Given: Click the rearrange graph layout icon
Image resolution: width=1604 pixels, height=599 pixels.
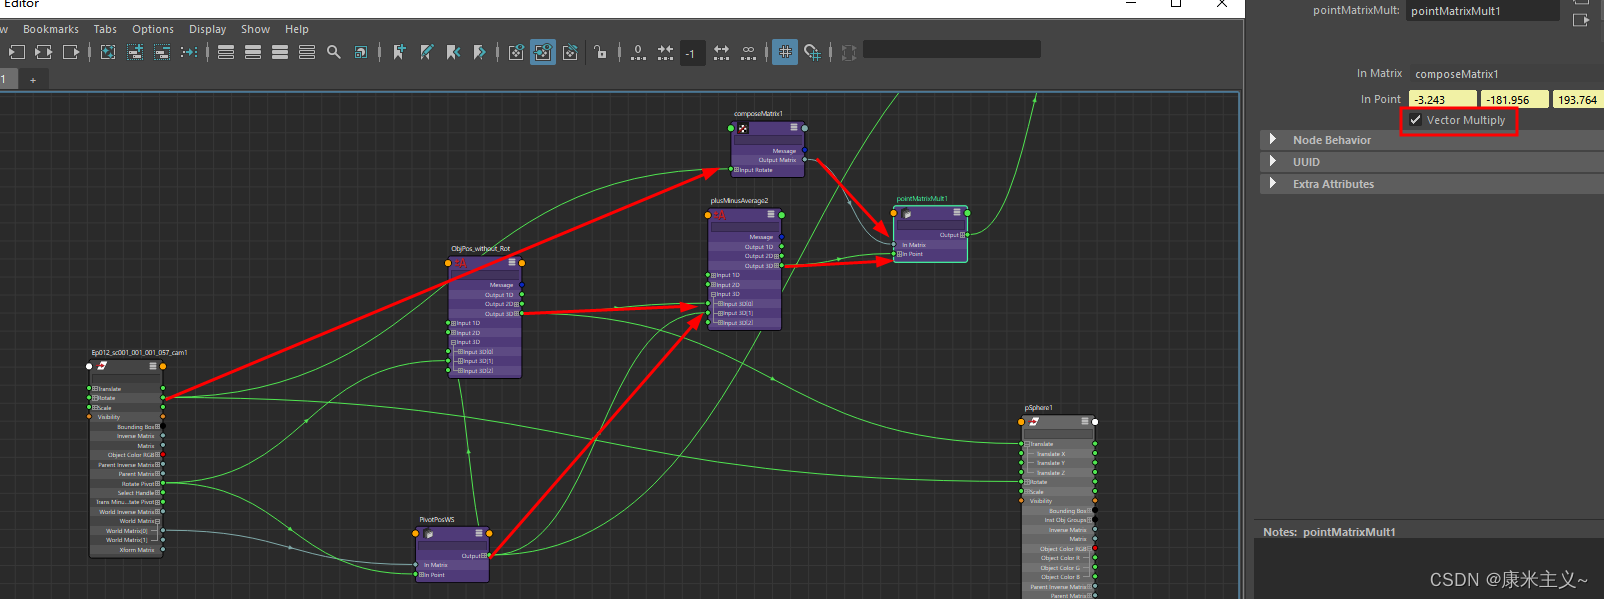Looking at the screenshot, I should coord(189,52).
